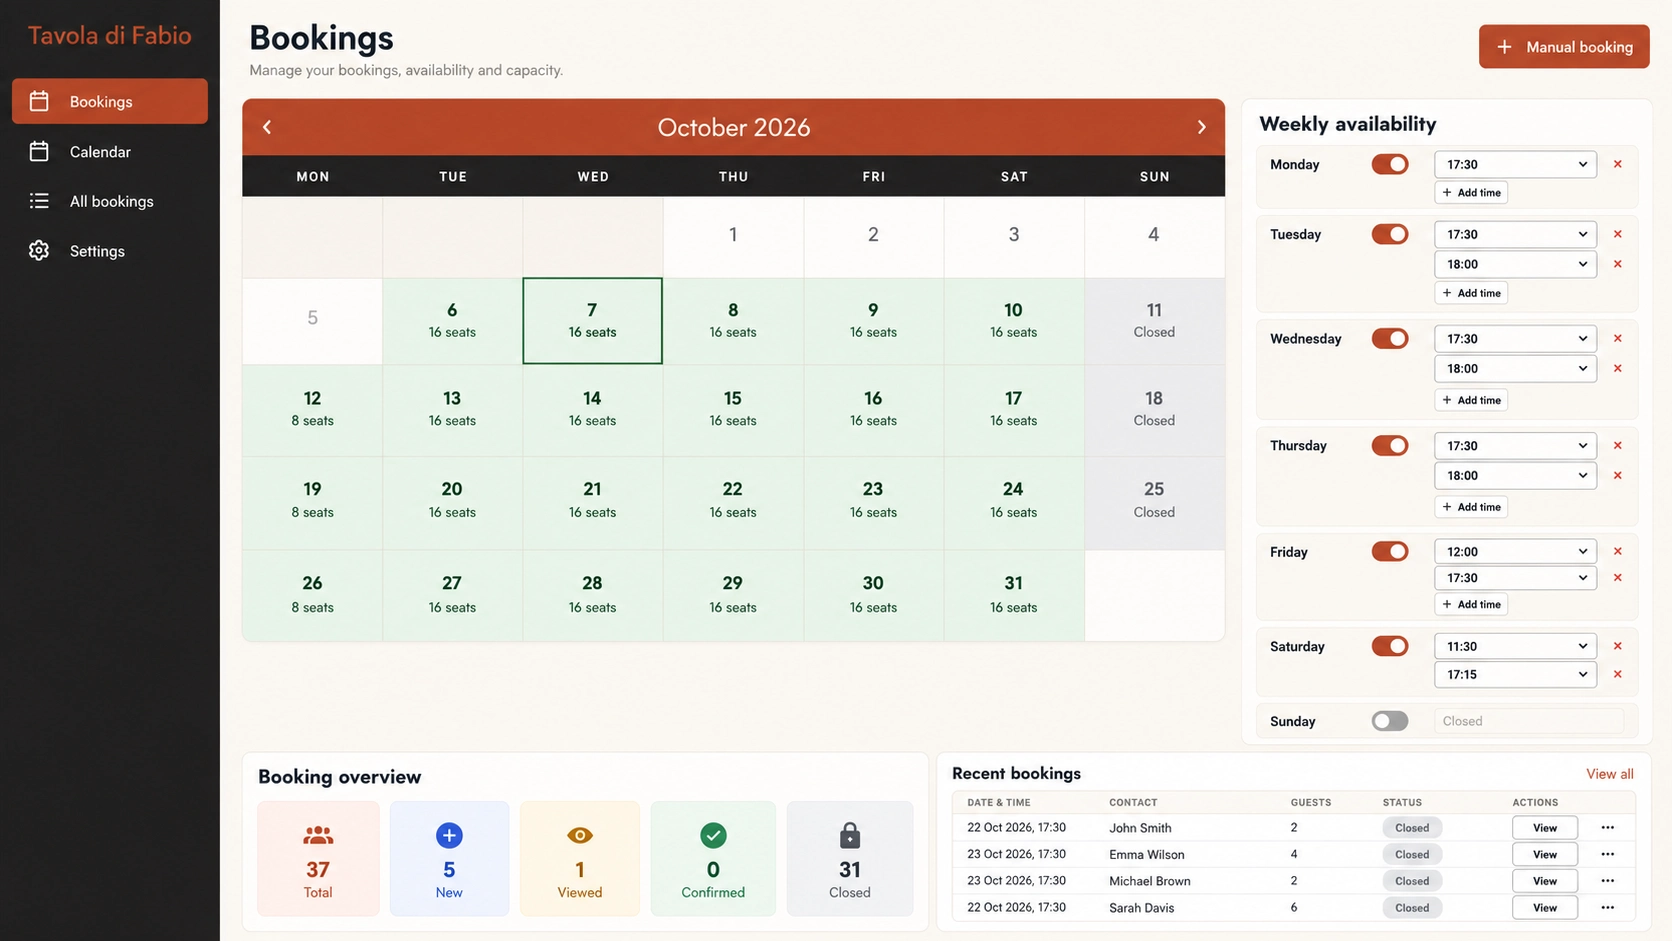Create a Manual booking
Screen dimensions: 1672x941
point(1564,47)
